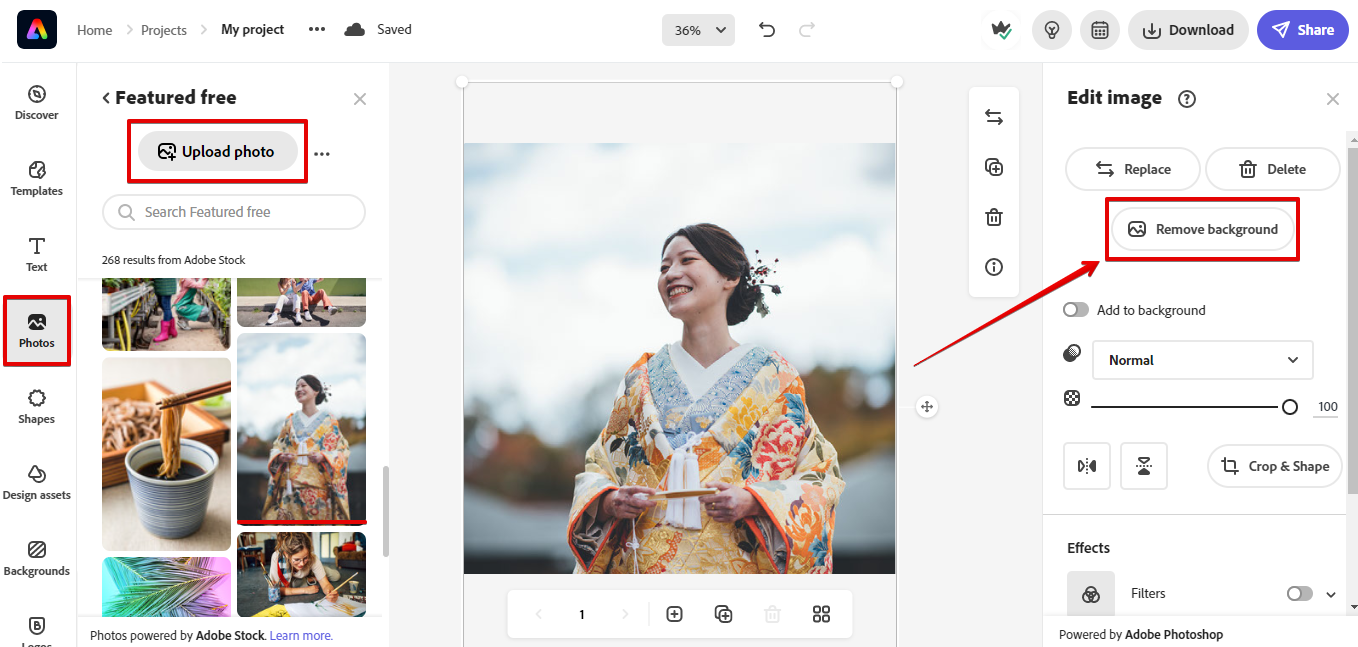Screen dimensions: 1358x647
Task: Enable Add to background toggle
Action: point(1076,310)
